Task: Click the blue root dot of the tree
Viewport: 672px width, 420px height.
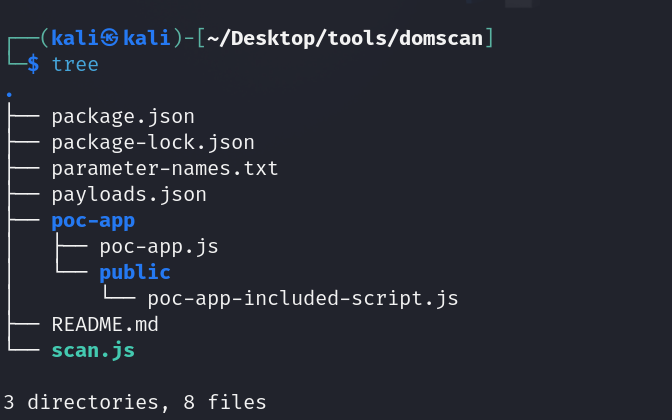Action: 8,92
